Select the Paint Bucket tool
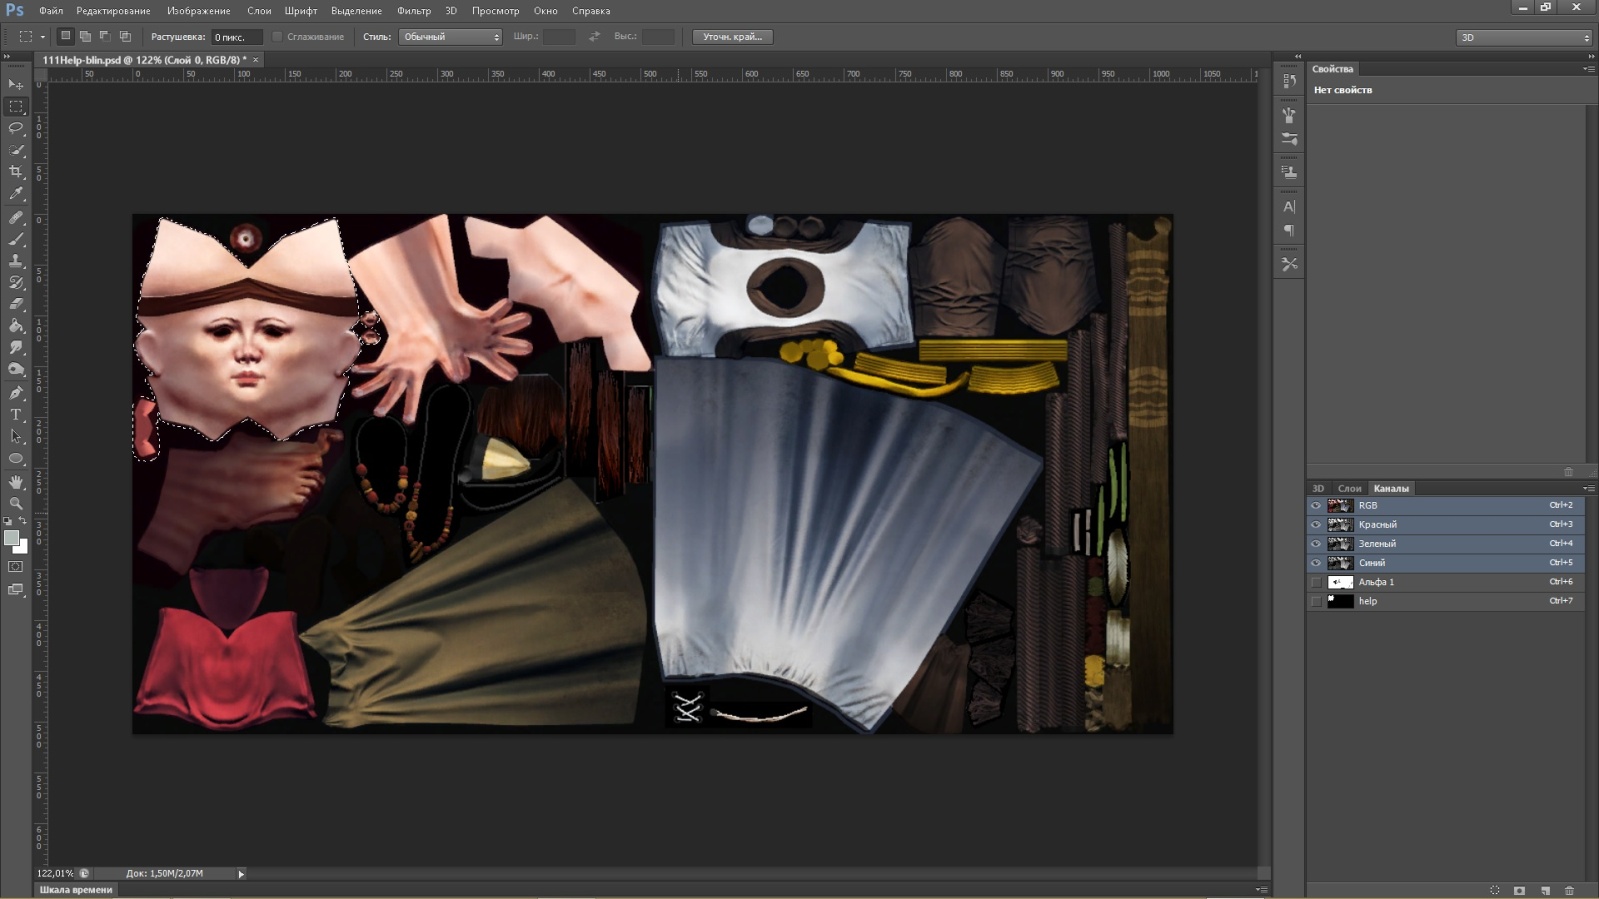 pos(16,326)
